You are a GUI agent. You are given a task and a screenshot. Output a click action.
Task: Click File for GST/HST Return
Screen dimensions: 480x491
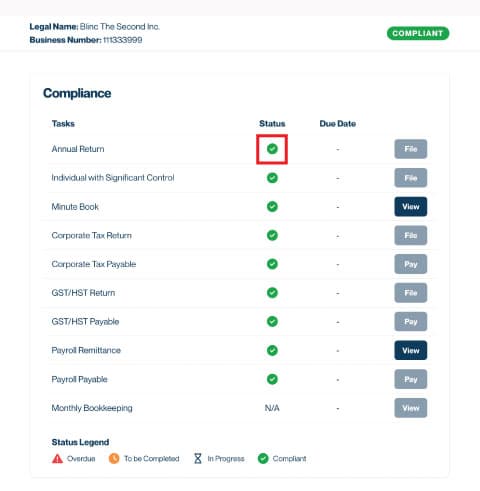point(411,293)
